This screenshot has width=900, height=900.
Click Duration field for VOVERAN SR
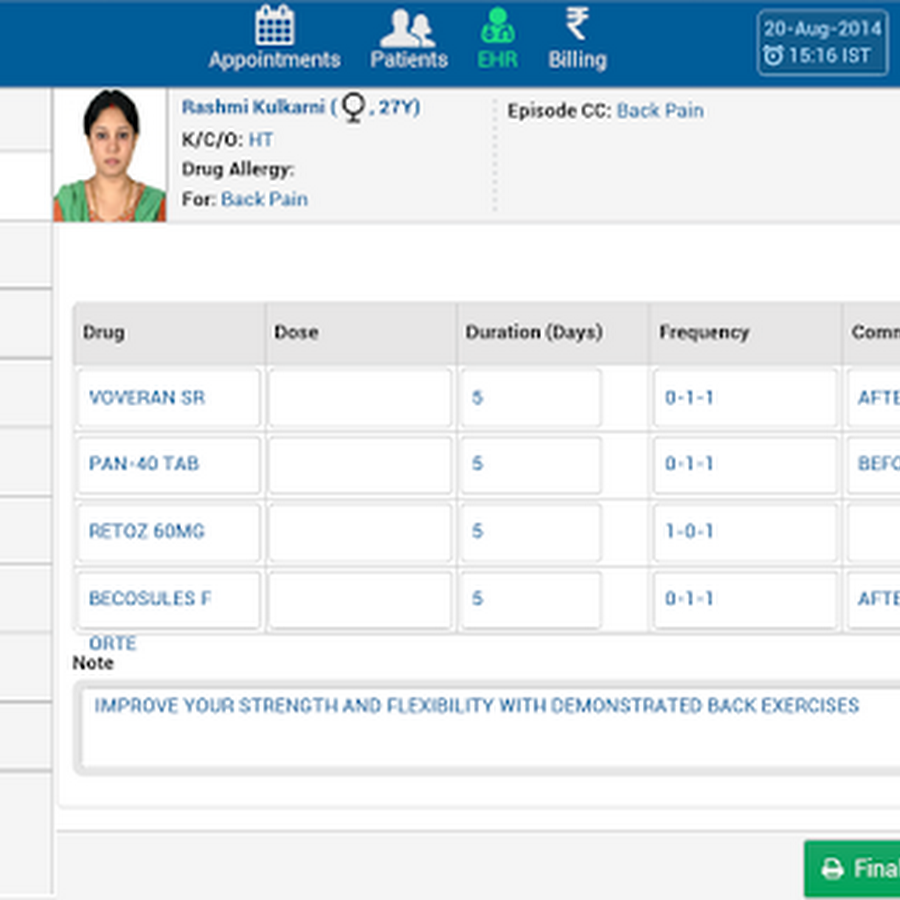(531, 398)
